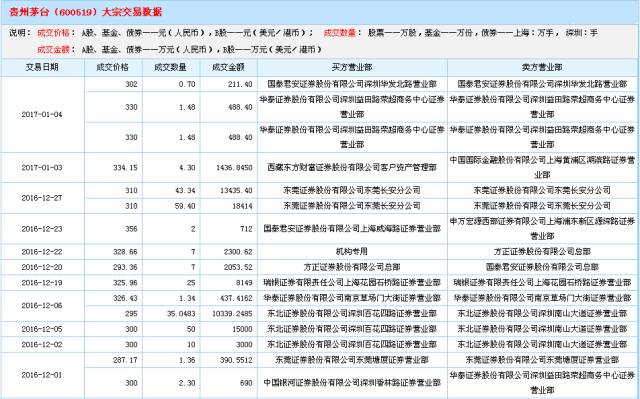This screenshot has width=640, height=399.
Task: Click the red 成交金额 label in the note
Action: click(x=53, y=50)
